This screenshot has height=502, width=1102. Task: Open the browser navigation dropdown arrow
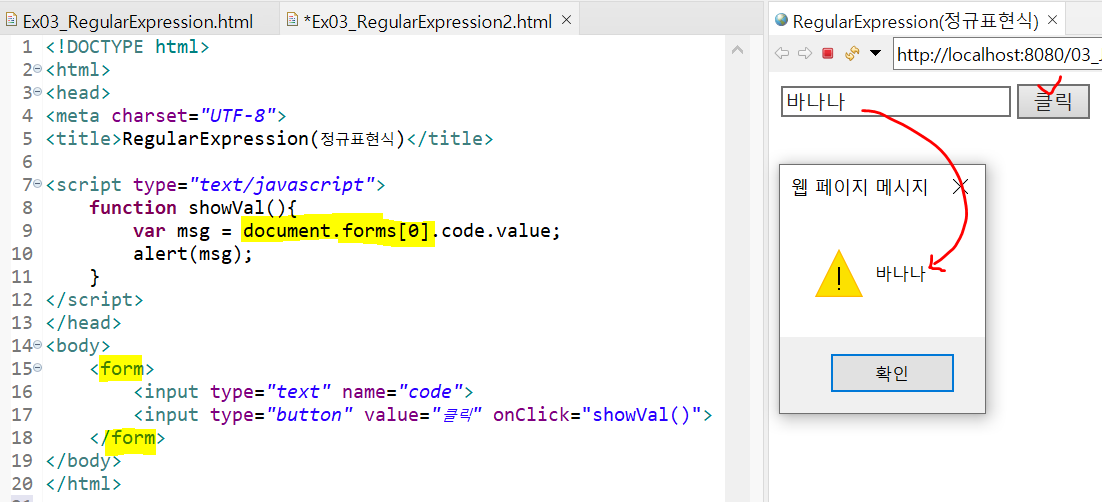coord(875,53)
